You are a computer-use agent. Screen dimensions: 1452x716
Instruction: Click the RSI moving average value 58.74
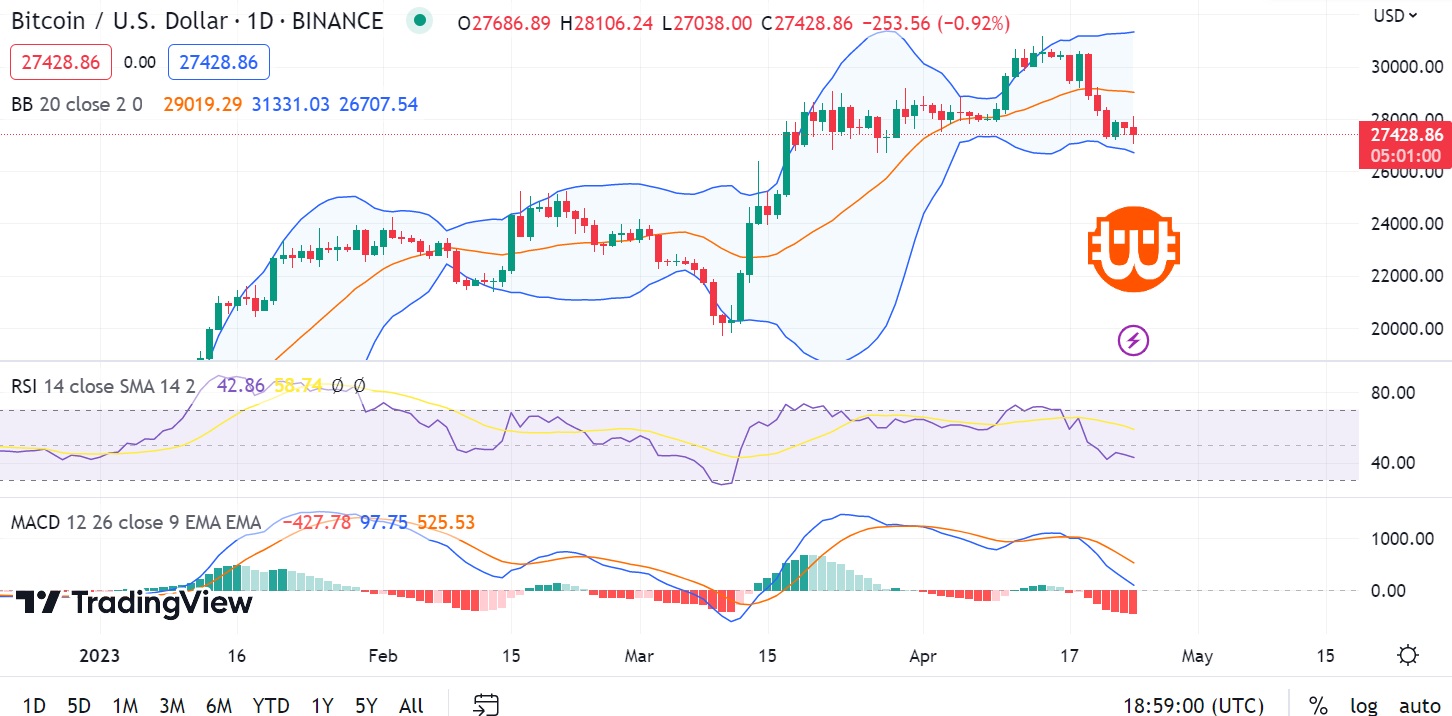click(297, 386)
